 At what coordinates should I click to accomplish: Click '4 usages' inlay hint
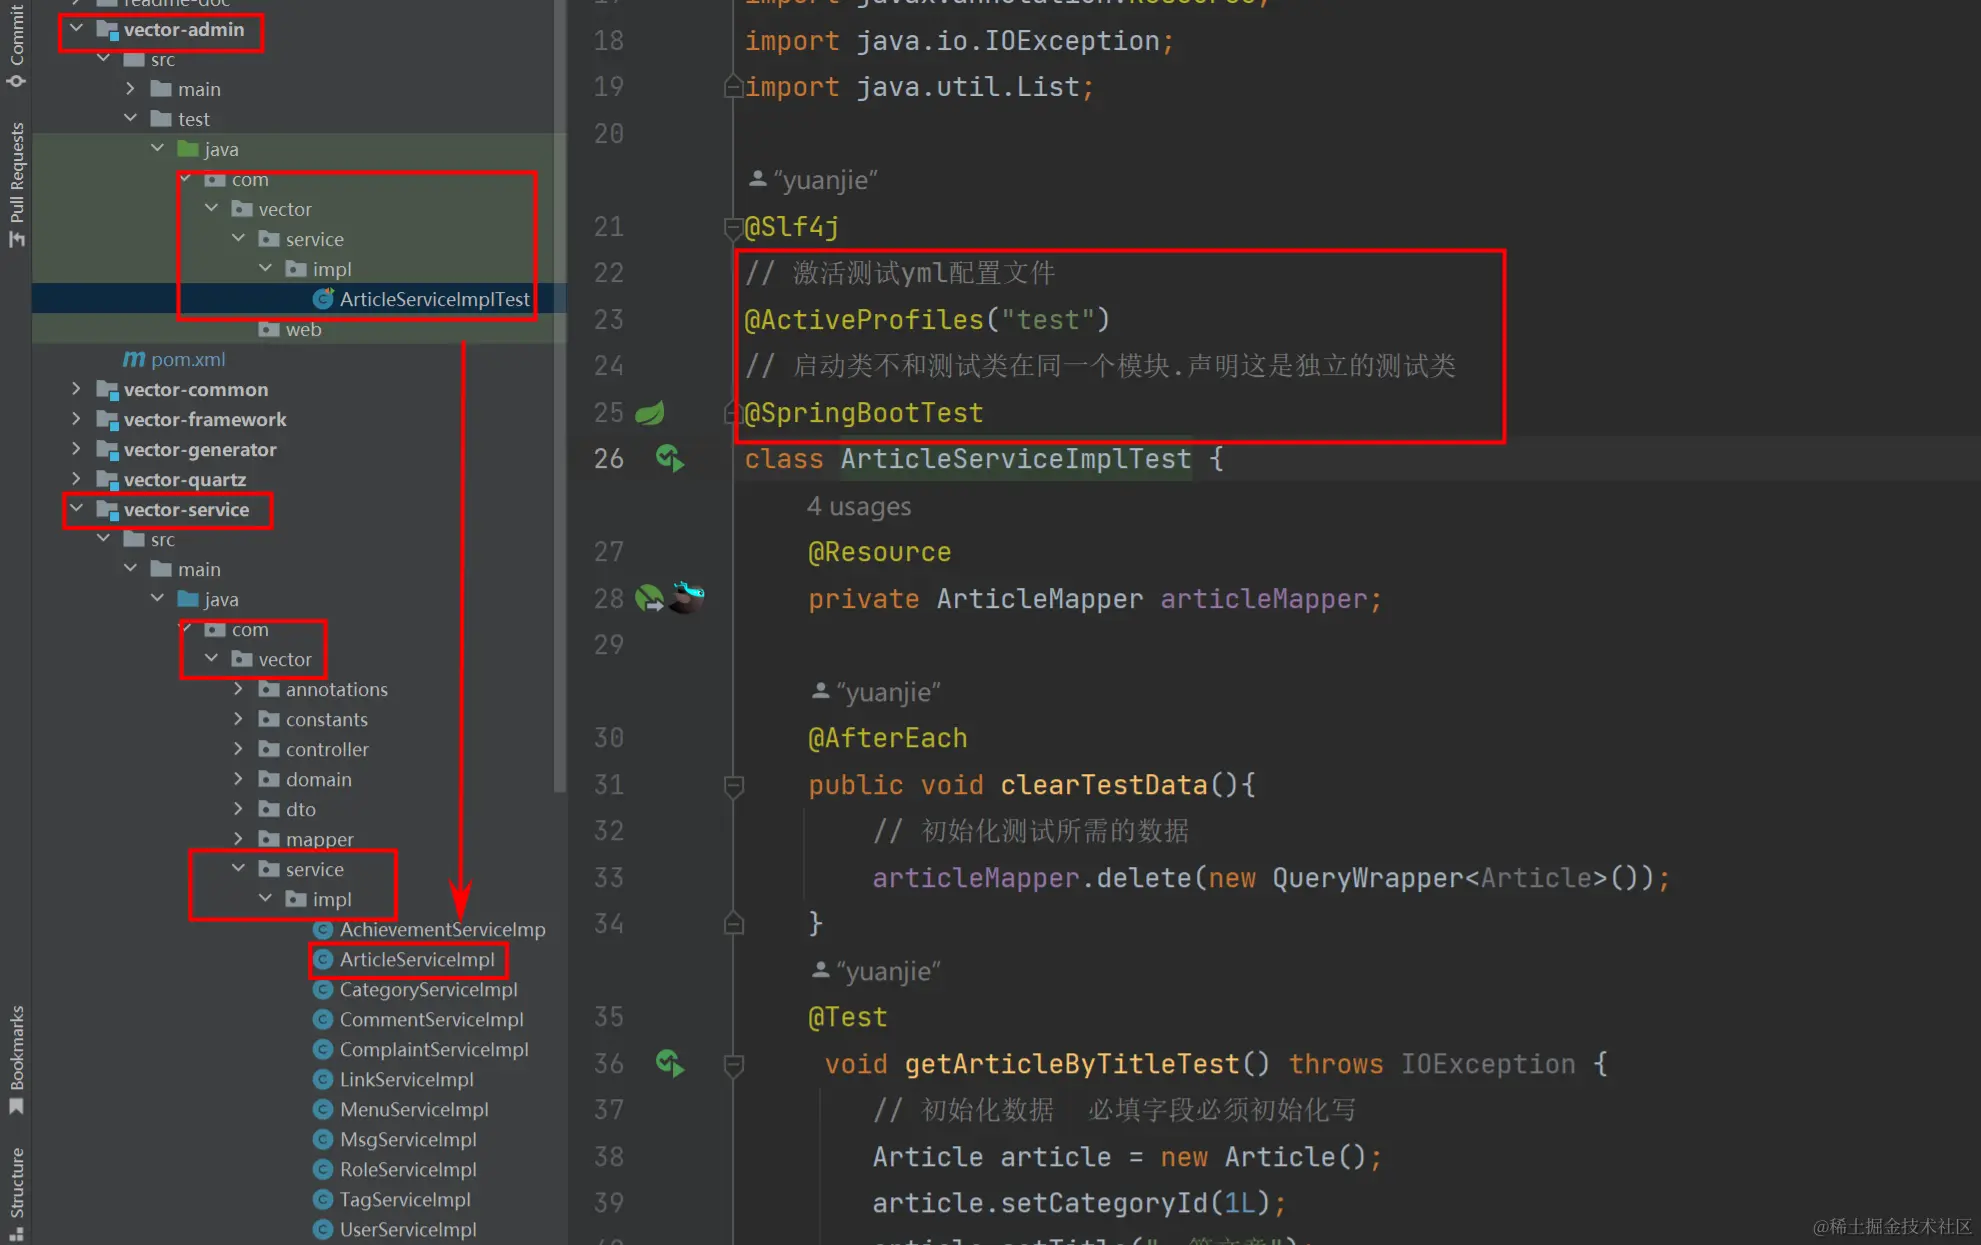[859, 507]
